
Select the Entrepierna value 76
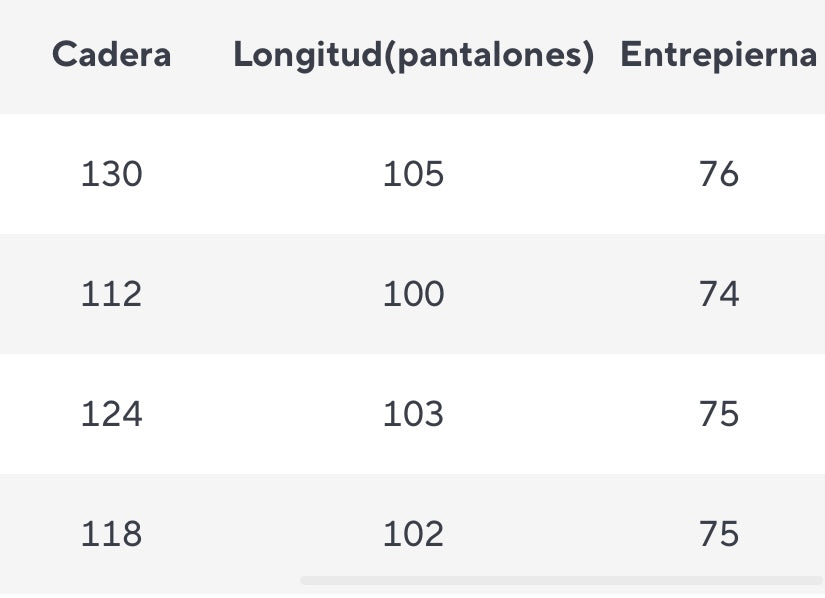[719, 174]
